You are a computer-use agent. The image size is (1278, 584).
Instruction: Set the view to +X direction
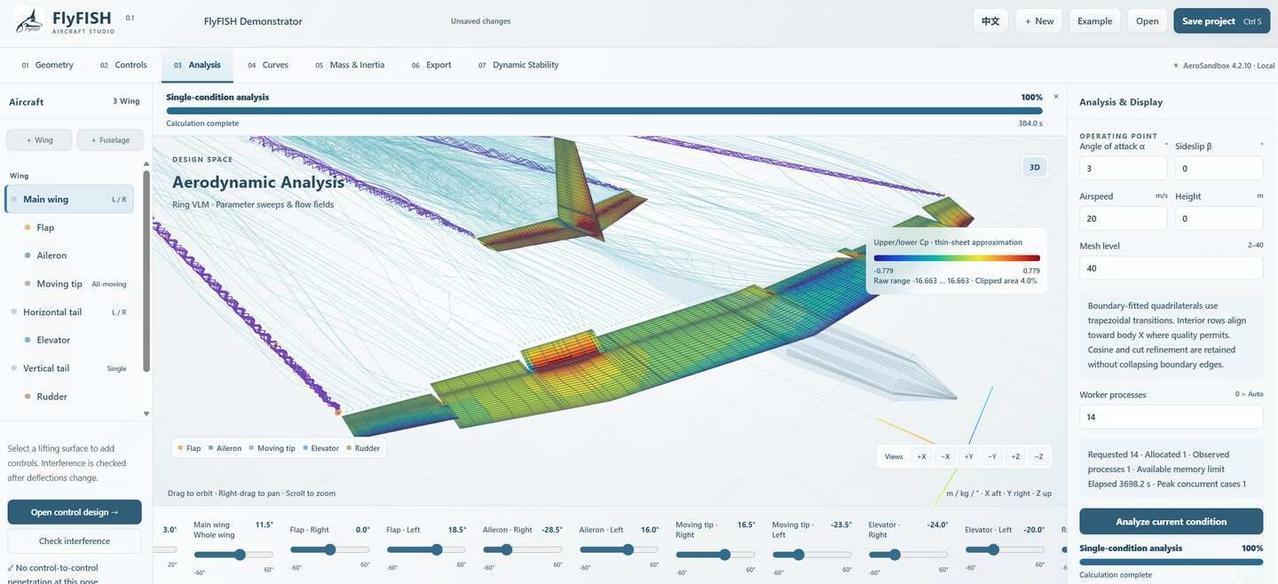click(x=921, y=456)
